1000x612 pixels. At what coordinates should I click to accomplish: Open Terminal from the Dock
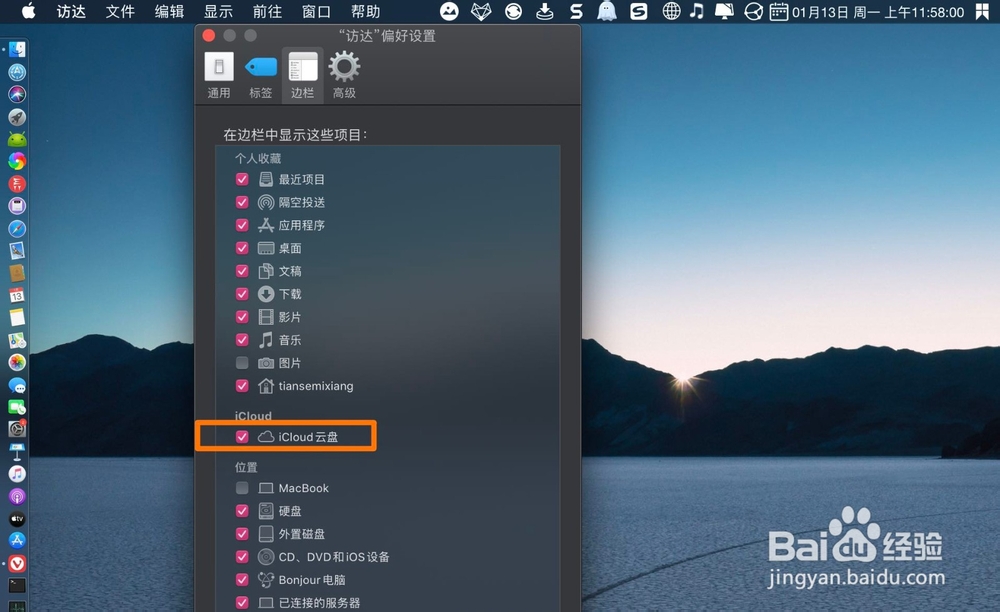[x=17, y=585]
